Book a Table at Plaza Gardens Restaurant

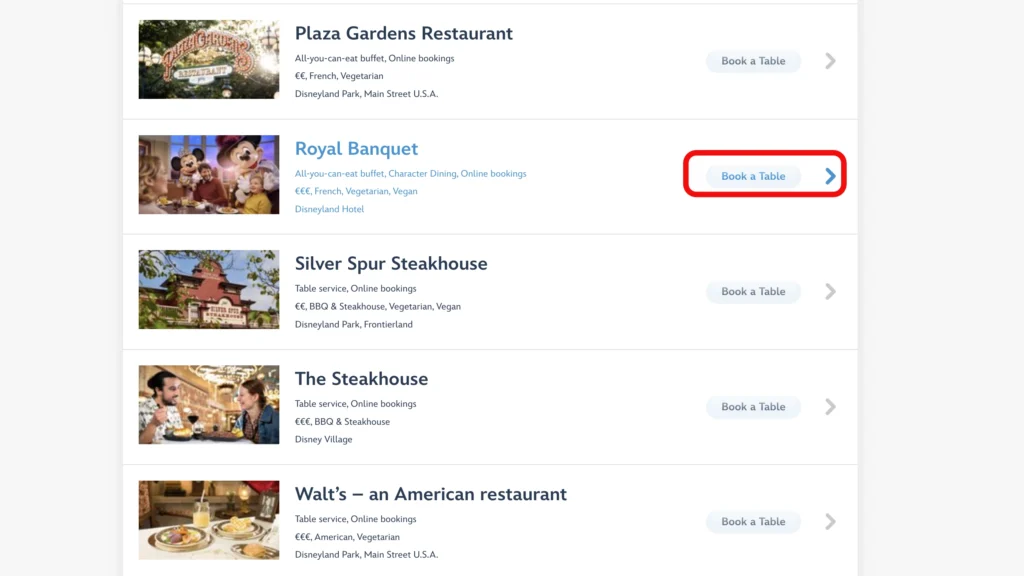coord(753,61)
